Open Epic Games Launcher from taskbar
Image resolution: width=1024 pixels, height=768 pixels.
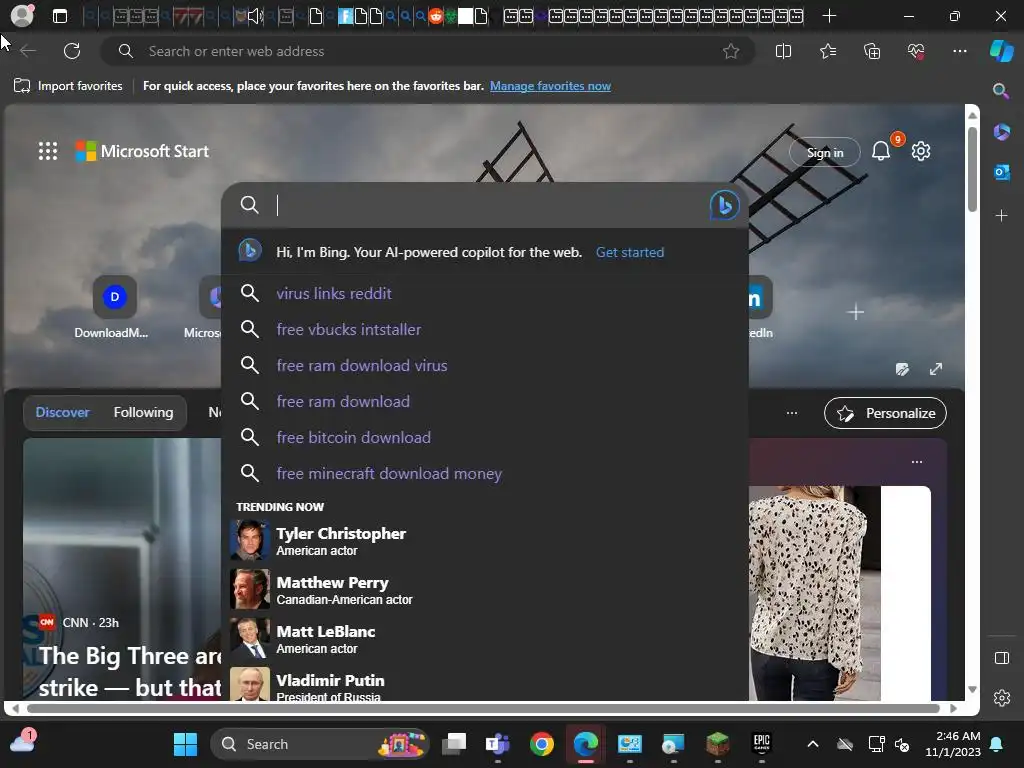tap(761, 744)
